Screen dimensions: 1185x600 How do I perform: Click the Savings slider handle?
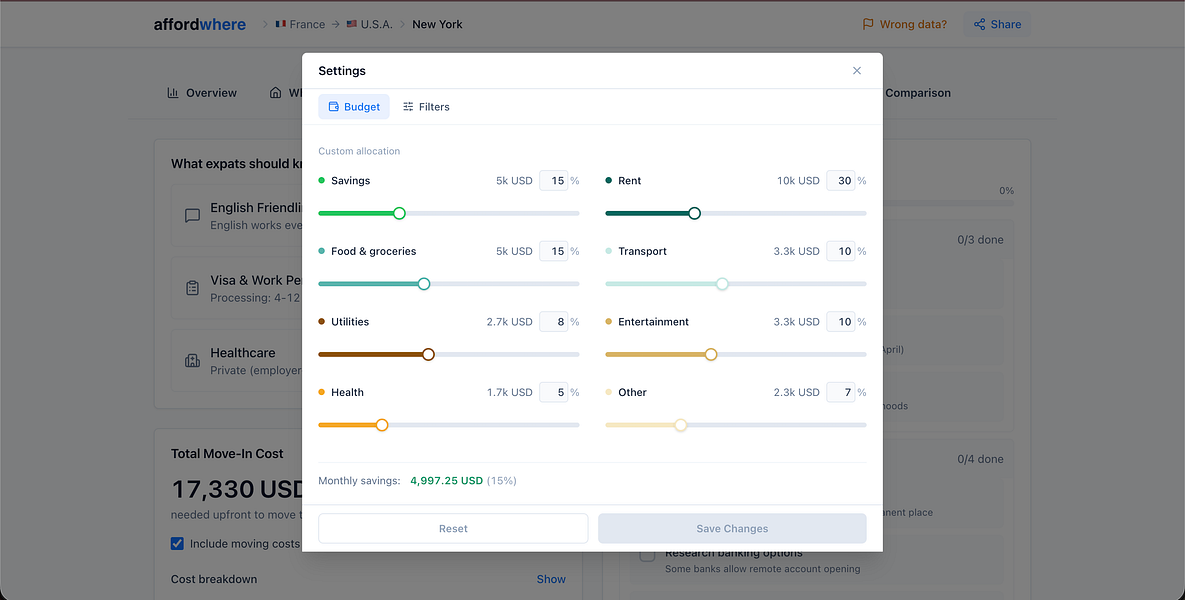(399, 213)
